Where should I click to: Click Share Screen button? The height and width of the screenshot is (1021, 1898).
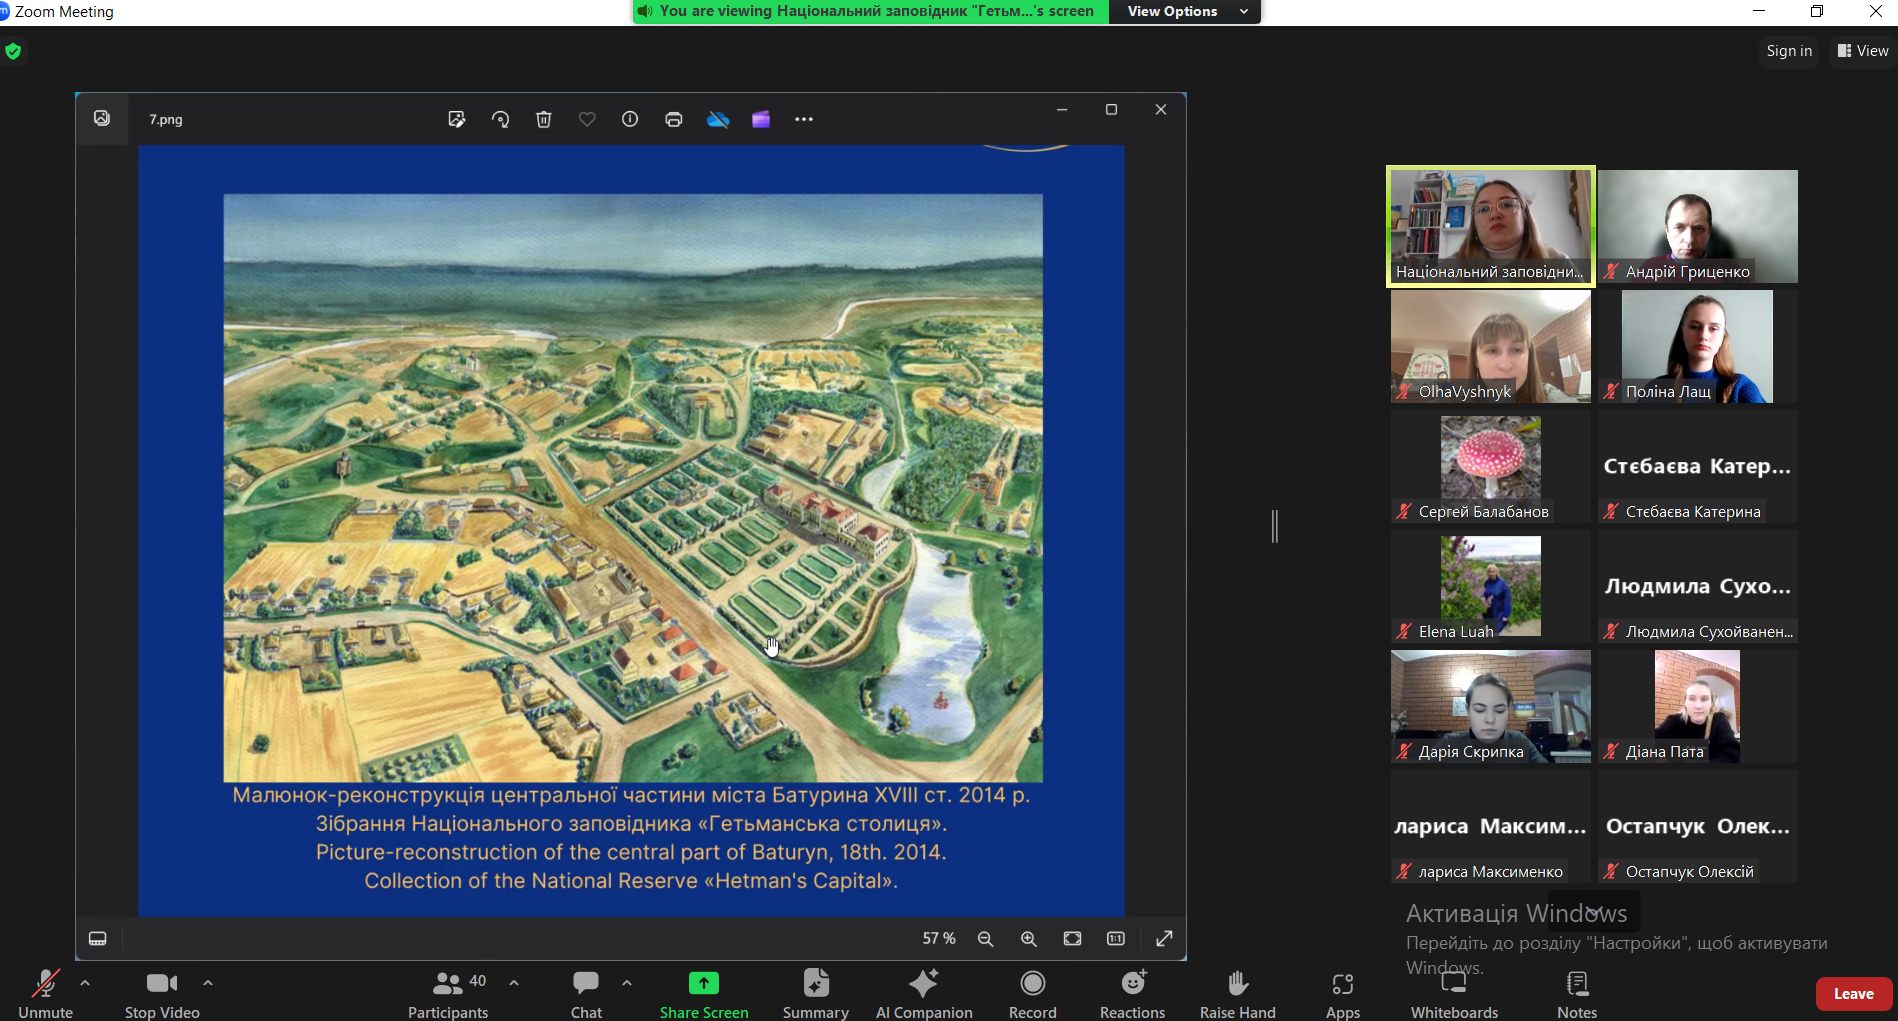[x=704, y=995]
